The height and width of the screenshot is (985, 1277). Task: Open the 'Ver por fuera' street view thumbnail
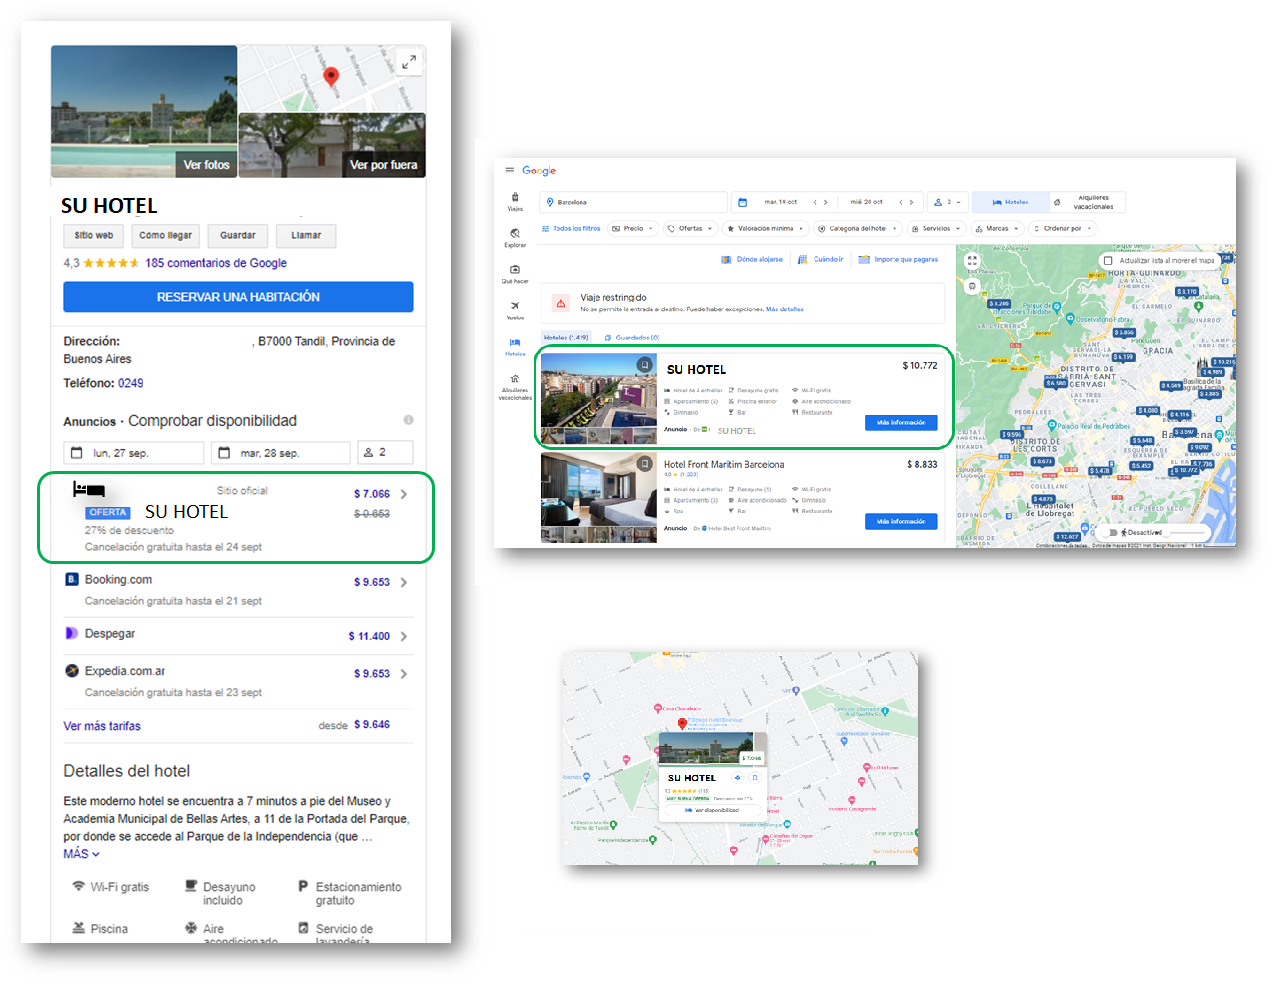coord(332,145)
